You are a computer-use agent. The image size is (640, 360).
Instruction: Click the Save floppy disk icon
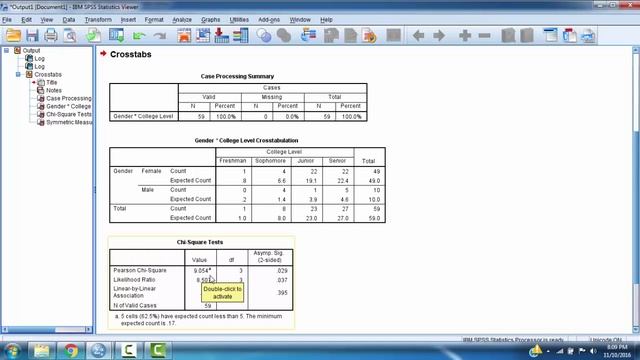32,36
